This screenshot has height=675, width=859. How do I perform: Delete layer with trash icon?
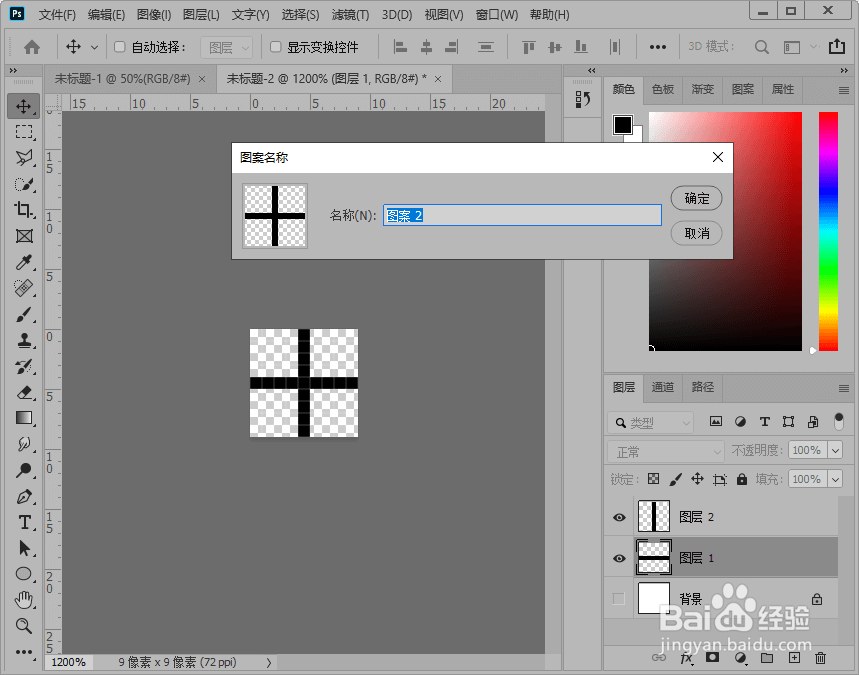click(x=820, y=658)
